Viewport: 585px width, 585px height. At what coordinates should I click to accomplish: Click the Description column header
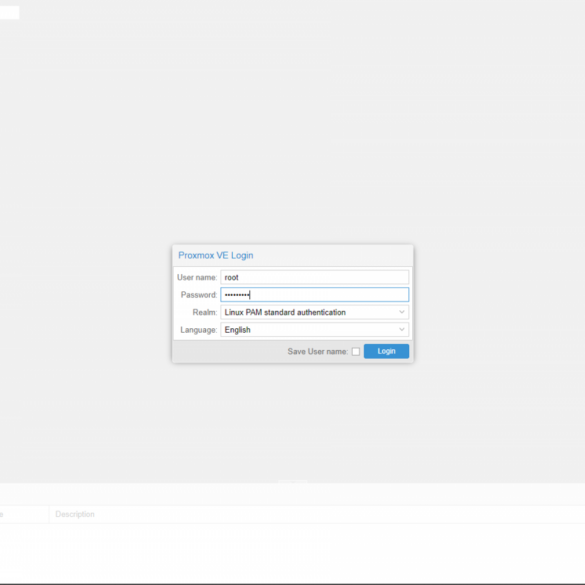(x=75, y=514)
